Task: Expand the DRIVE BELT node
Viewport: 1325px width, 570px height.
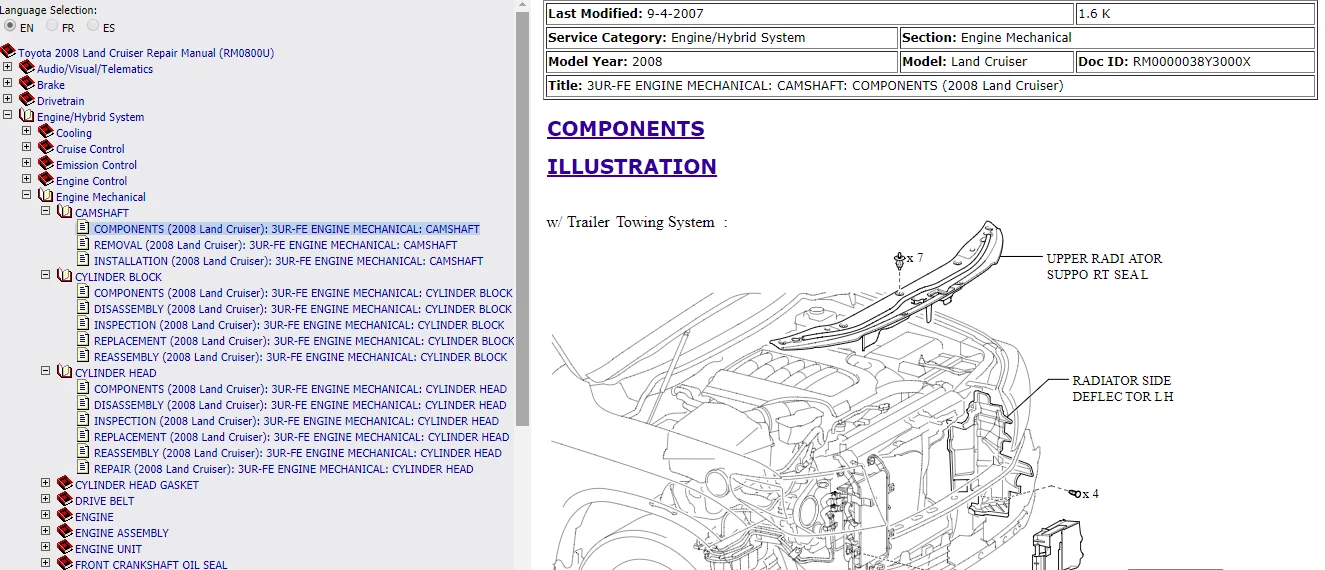Action: [x=46, y=500]
